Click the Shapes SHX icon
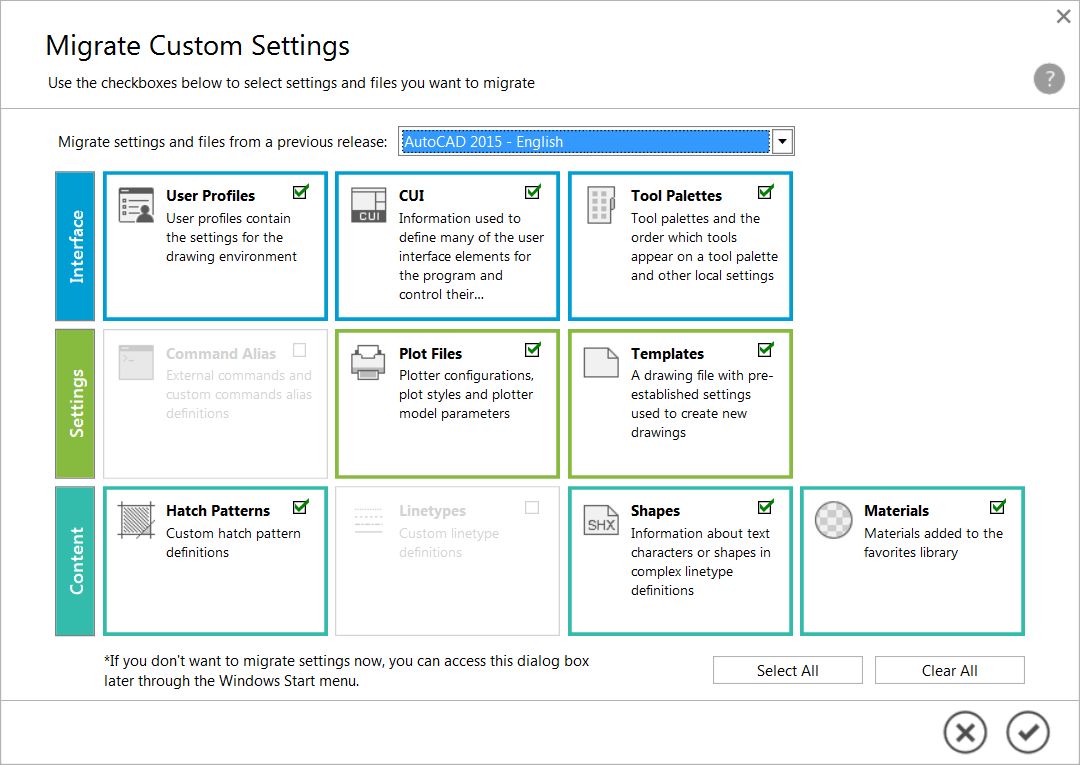Viewport: 1080px width, 765px height. [x=600, y=520]
